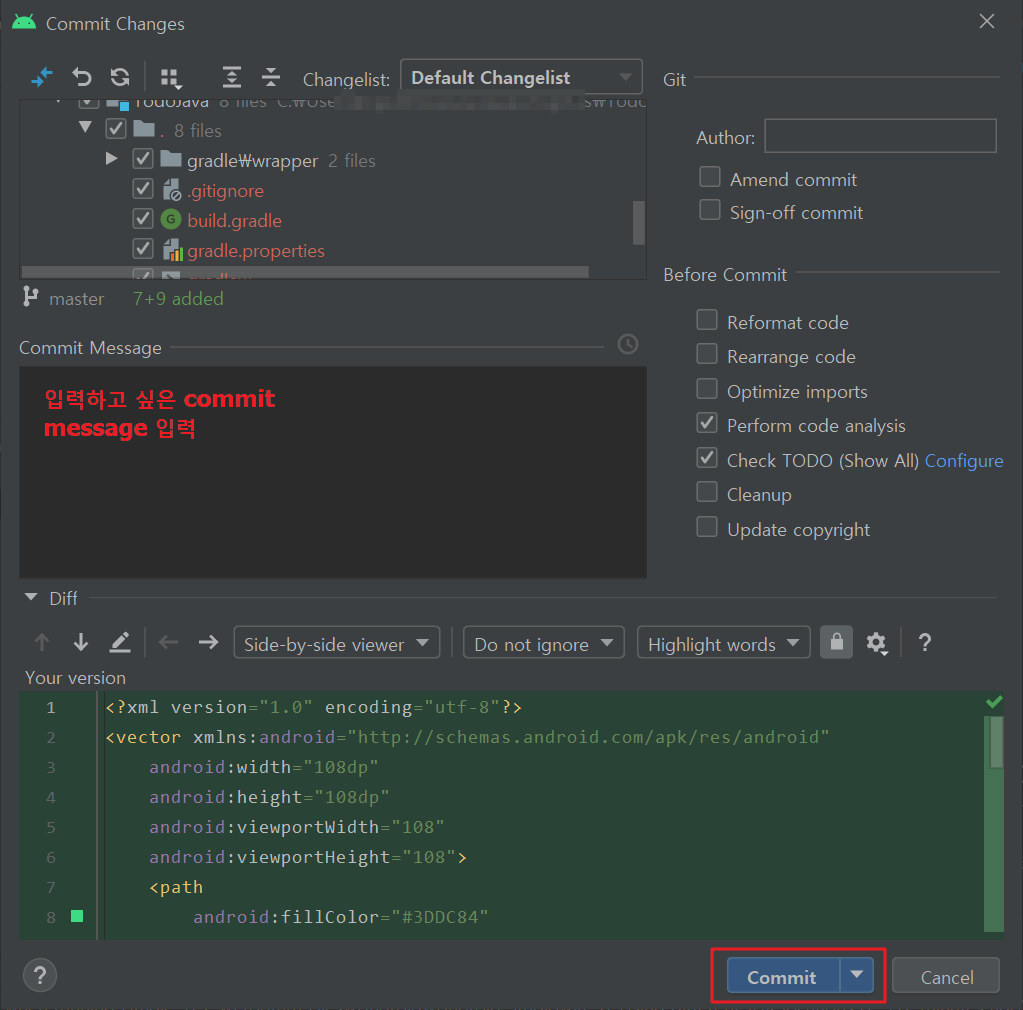Viewport: 1023px width, 1010px height.
Task: Open the Default Changelist dropdown
Action: [x=521, y=77]
